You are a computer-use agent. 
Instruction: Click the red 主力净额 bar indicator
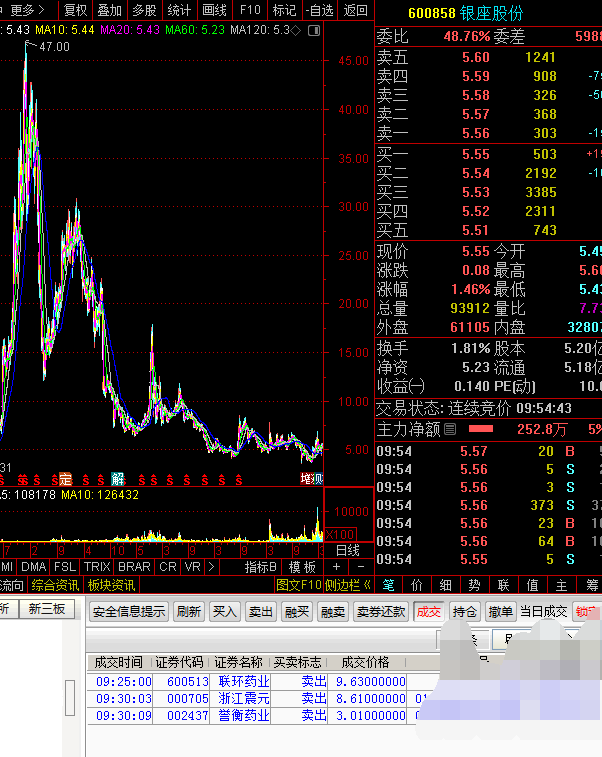481,429
